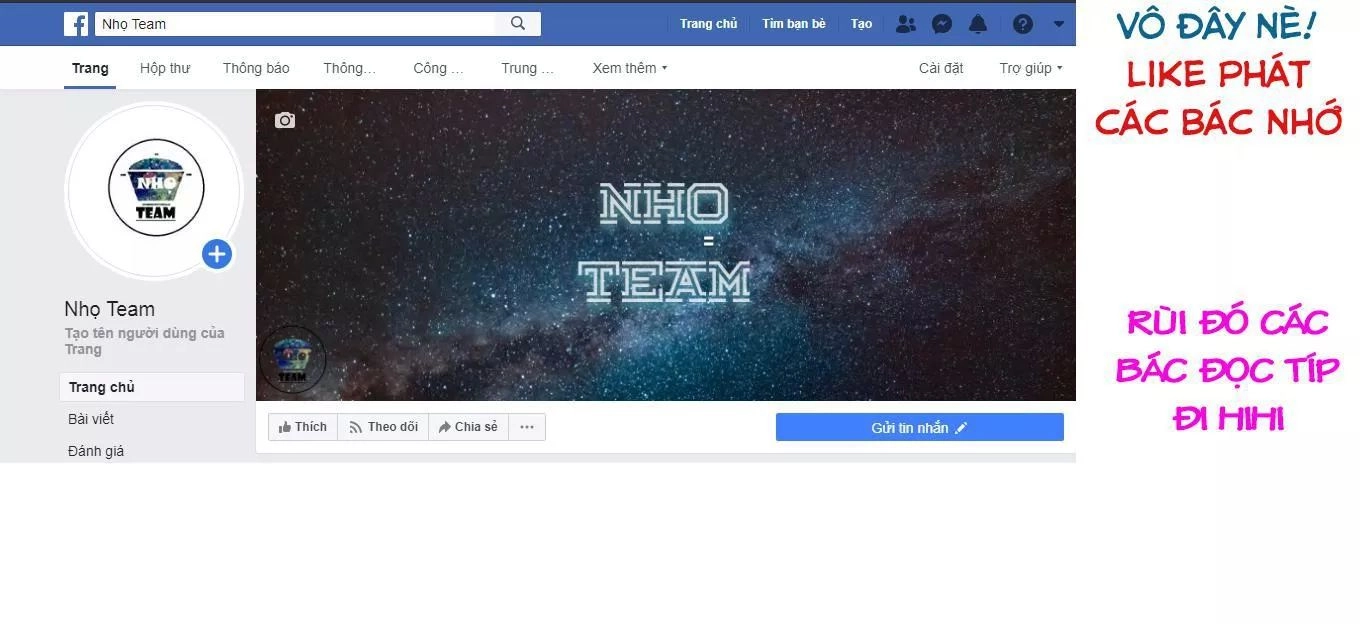The height and width of the screenshot is (624, 1360).
Task: Click the Gửi tin nhắn button
Action: pyautogui.click(x=919, y=427)
